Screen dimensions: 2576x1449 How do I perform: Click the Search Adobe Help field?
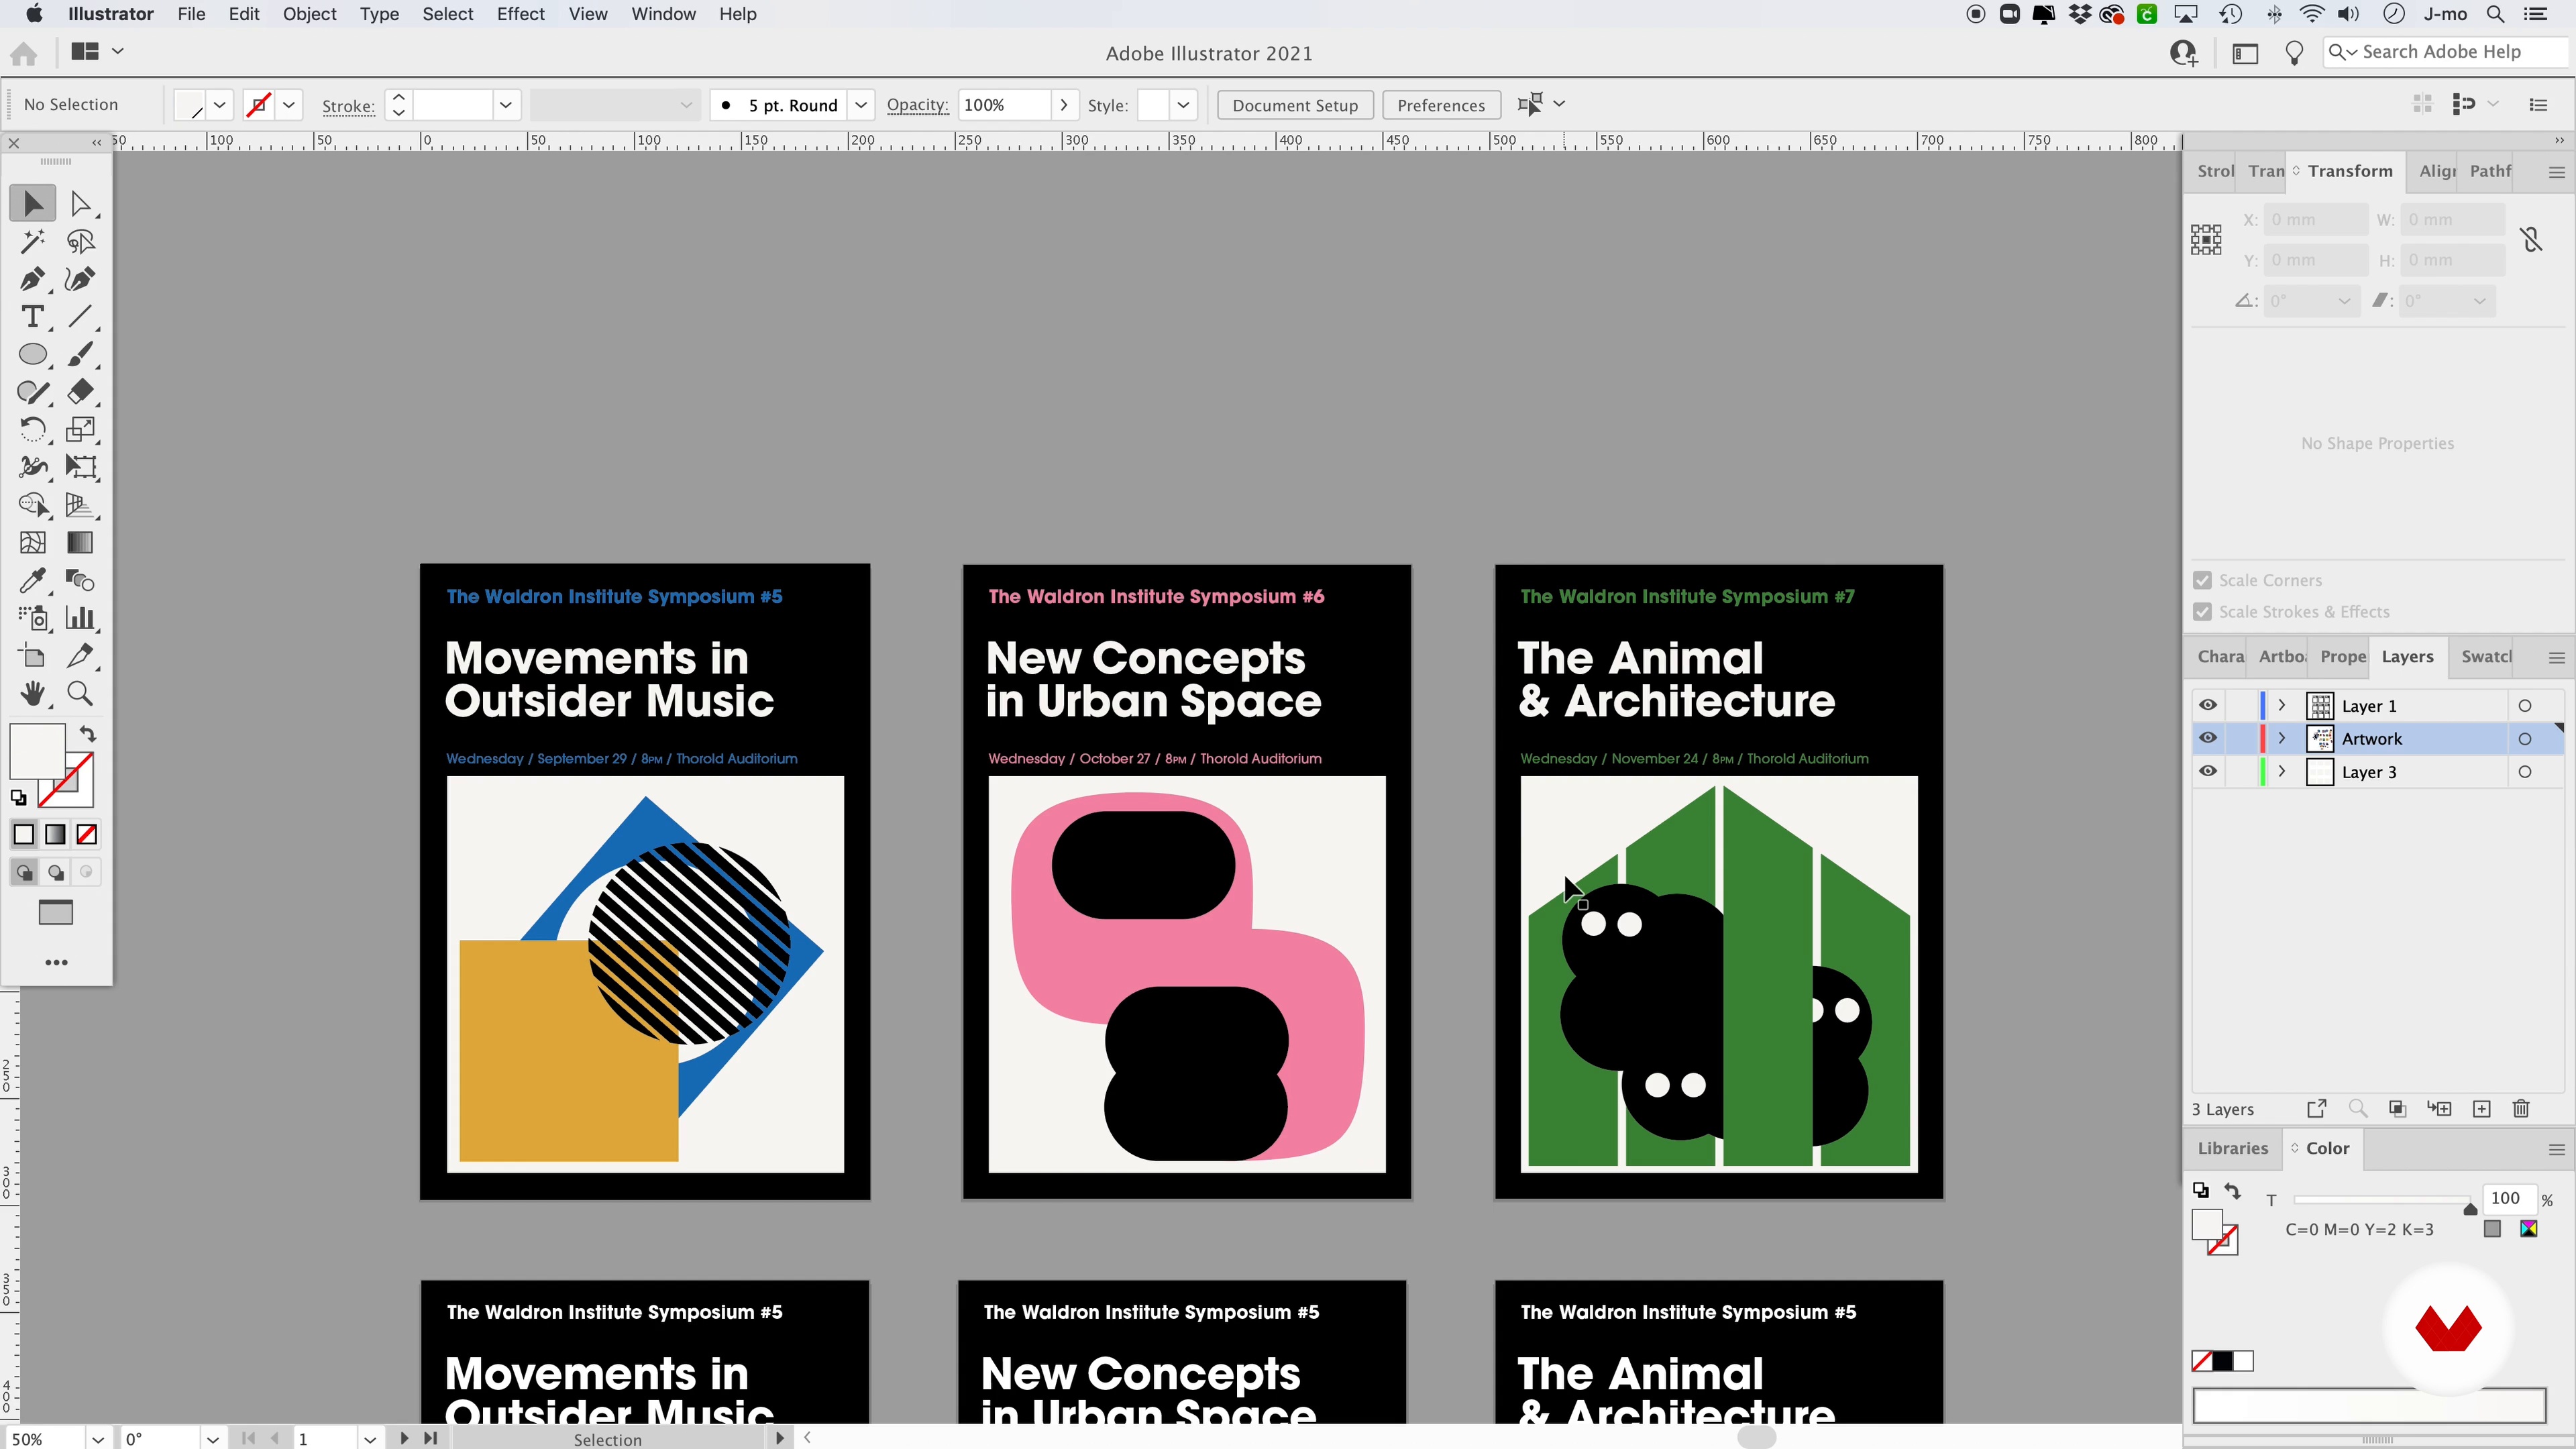[x=2445, y=52]
